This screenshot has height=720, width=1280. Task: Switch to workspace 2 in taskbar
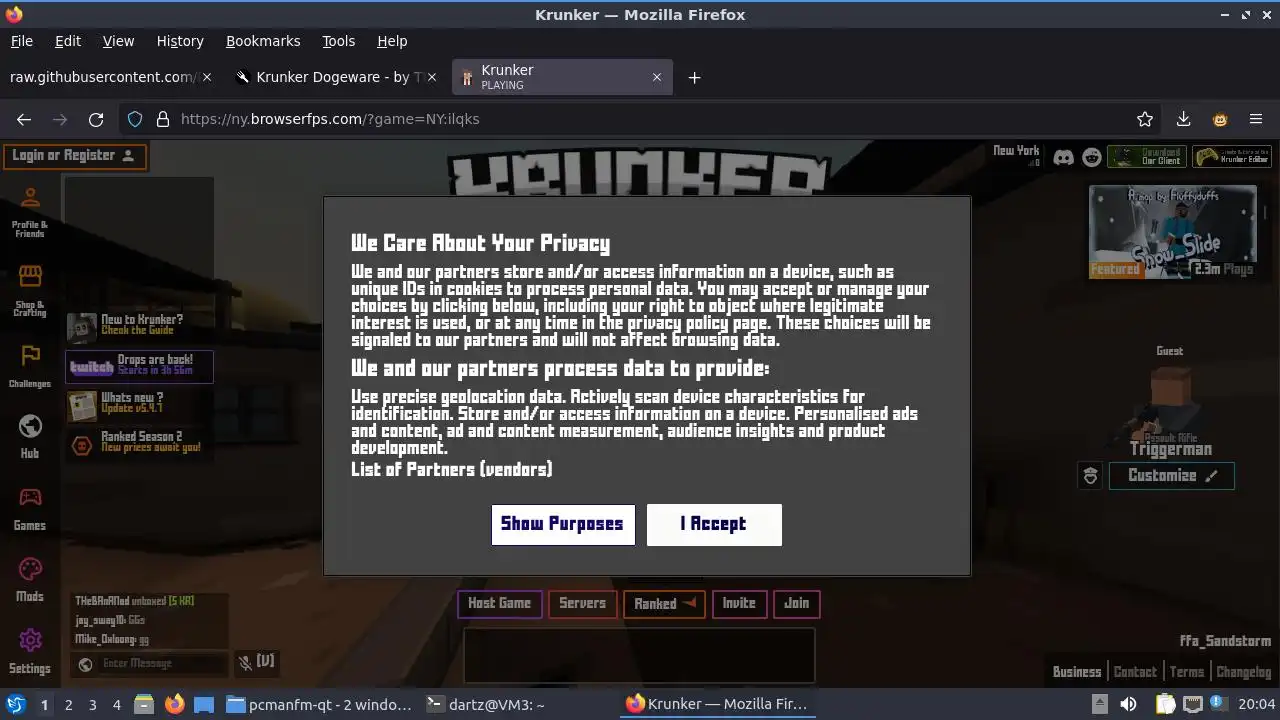[x=68, y=705]
